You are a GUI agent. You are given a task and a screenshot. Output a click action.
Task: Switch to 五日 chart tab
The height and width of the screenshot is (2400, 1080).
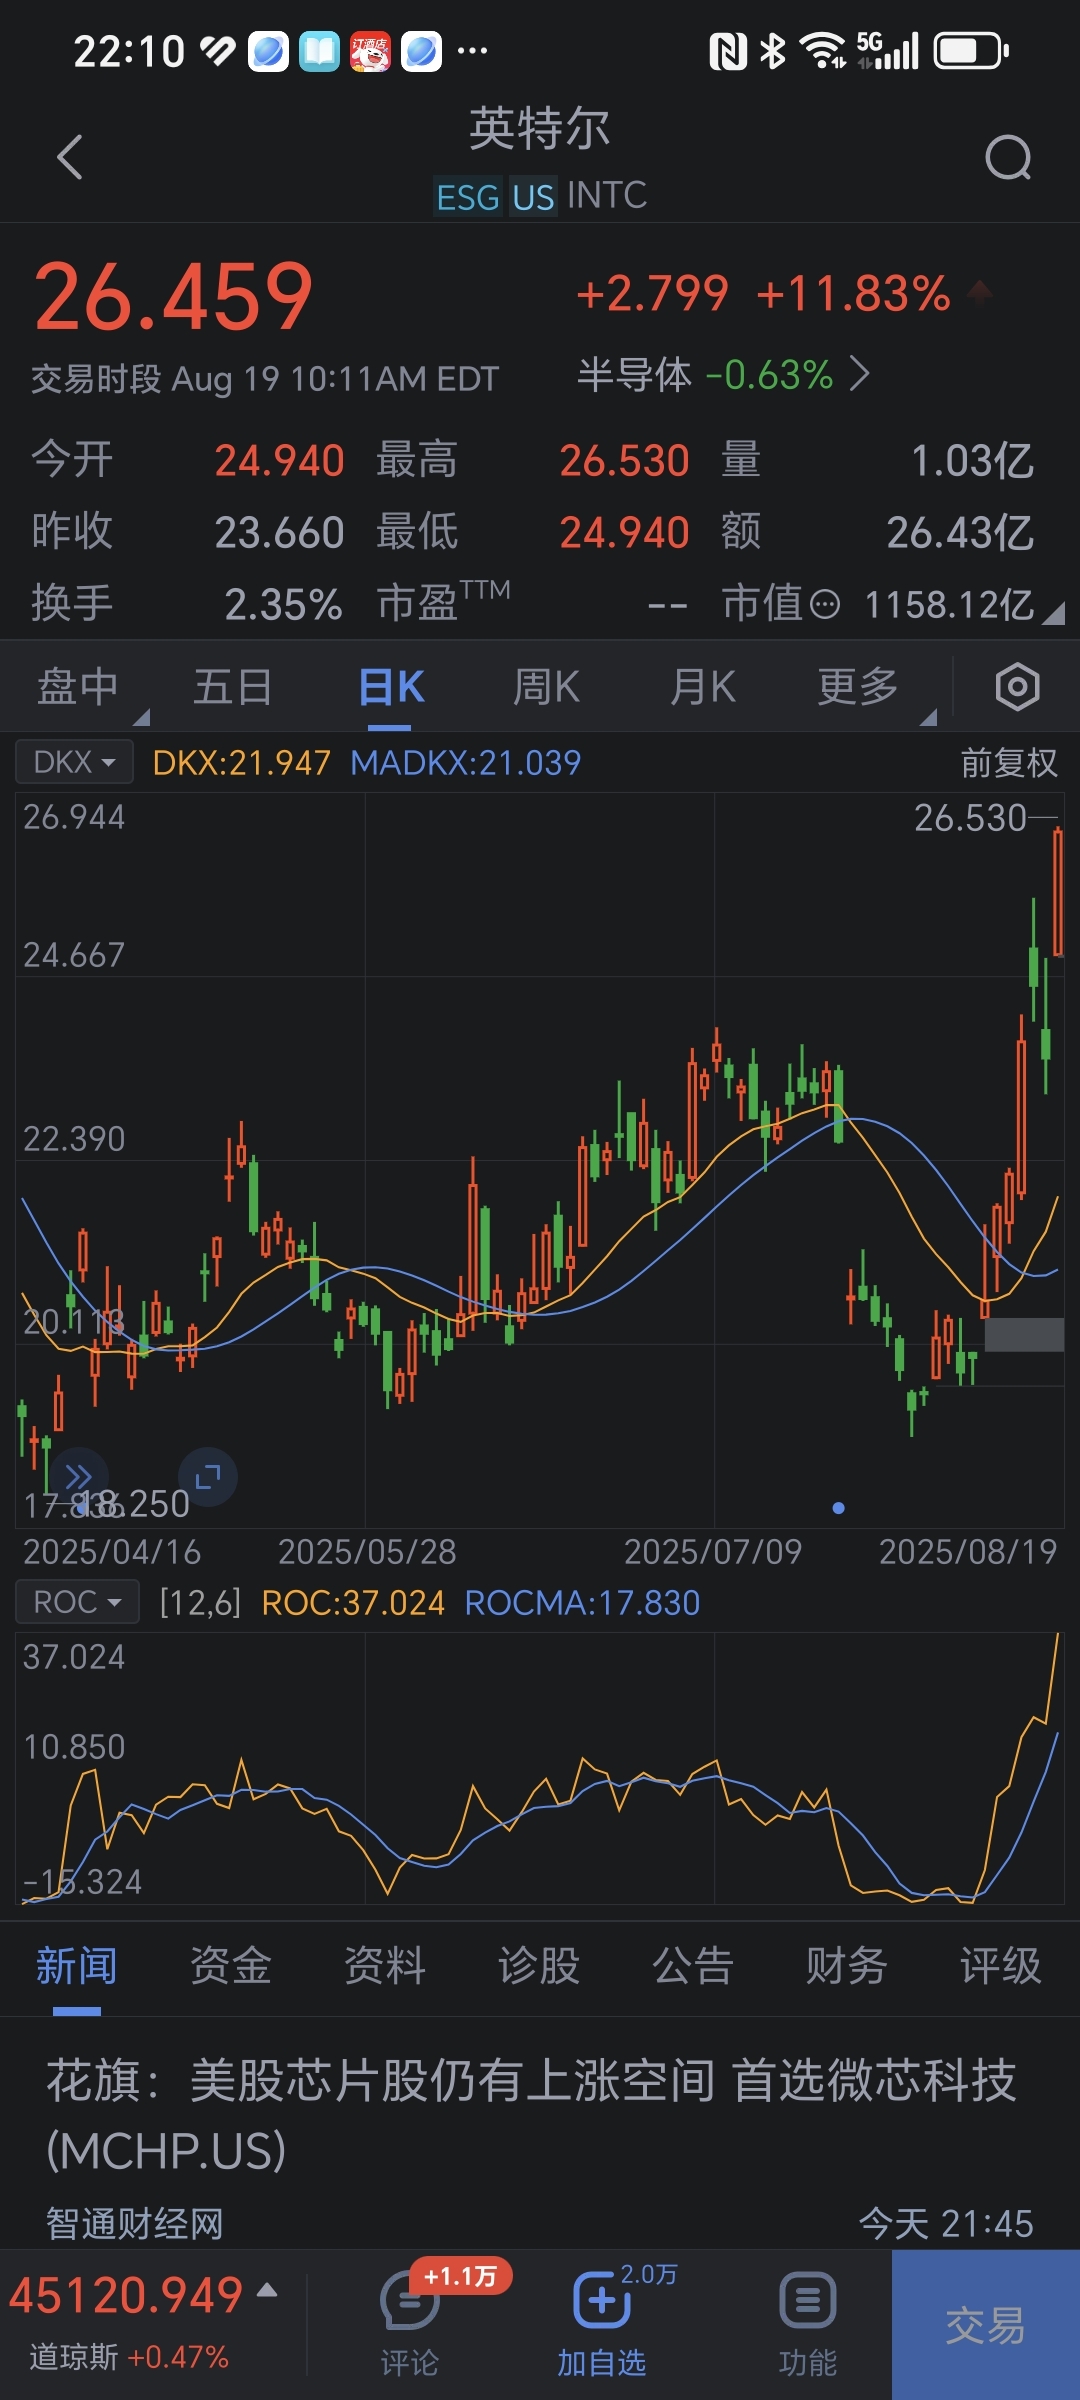pos(232,688)
